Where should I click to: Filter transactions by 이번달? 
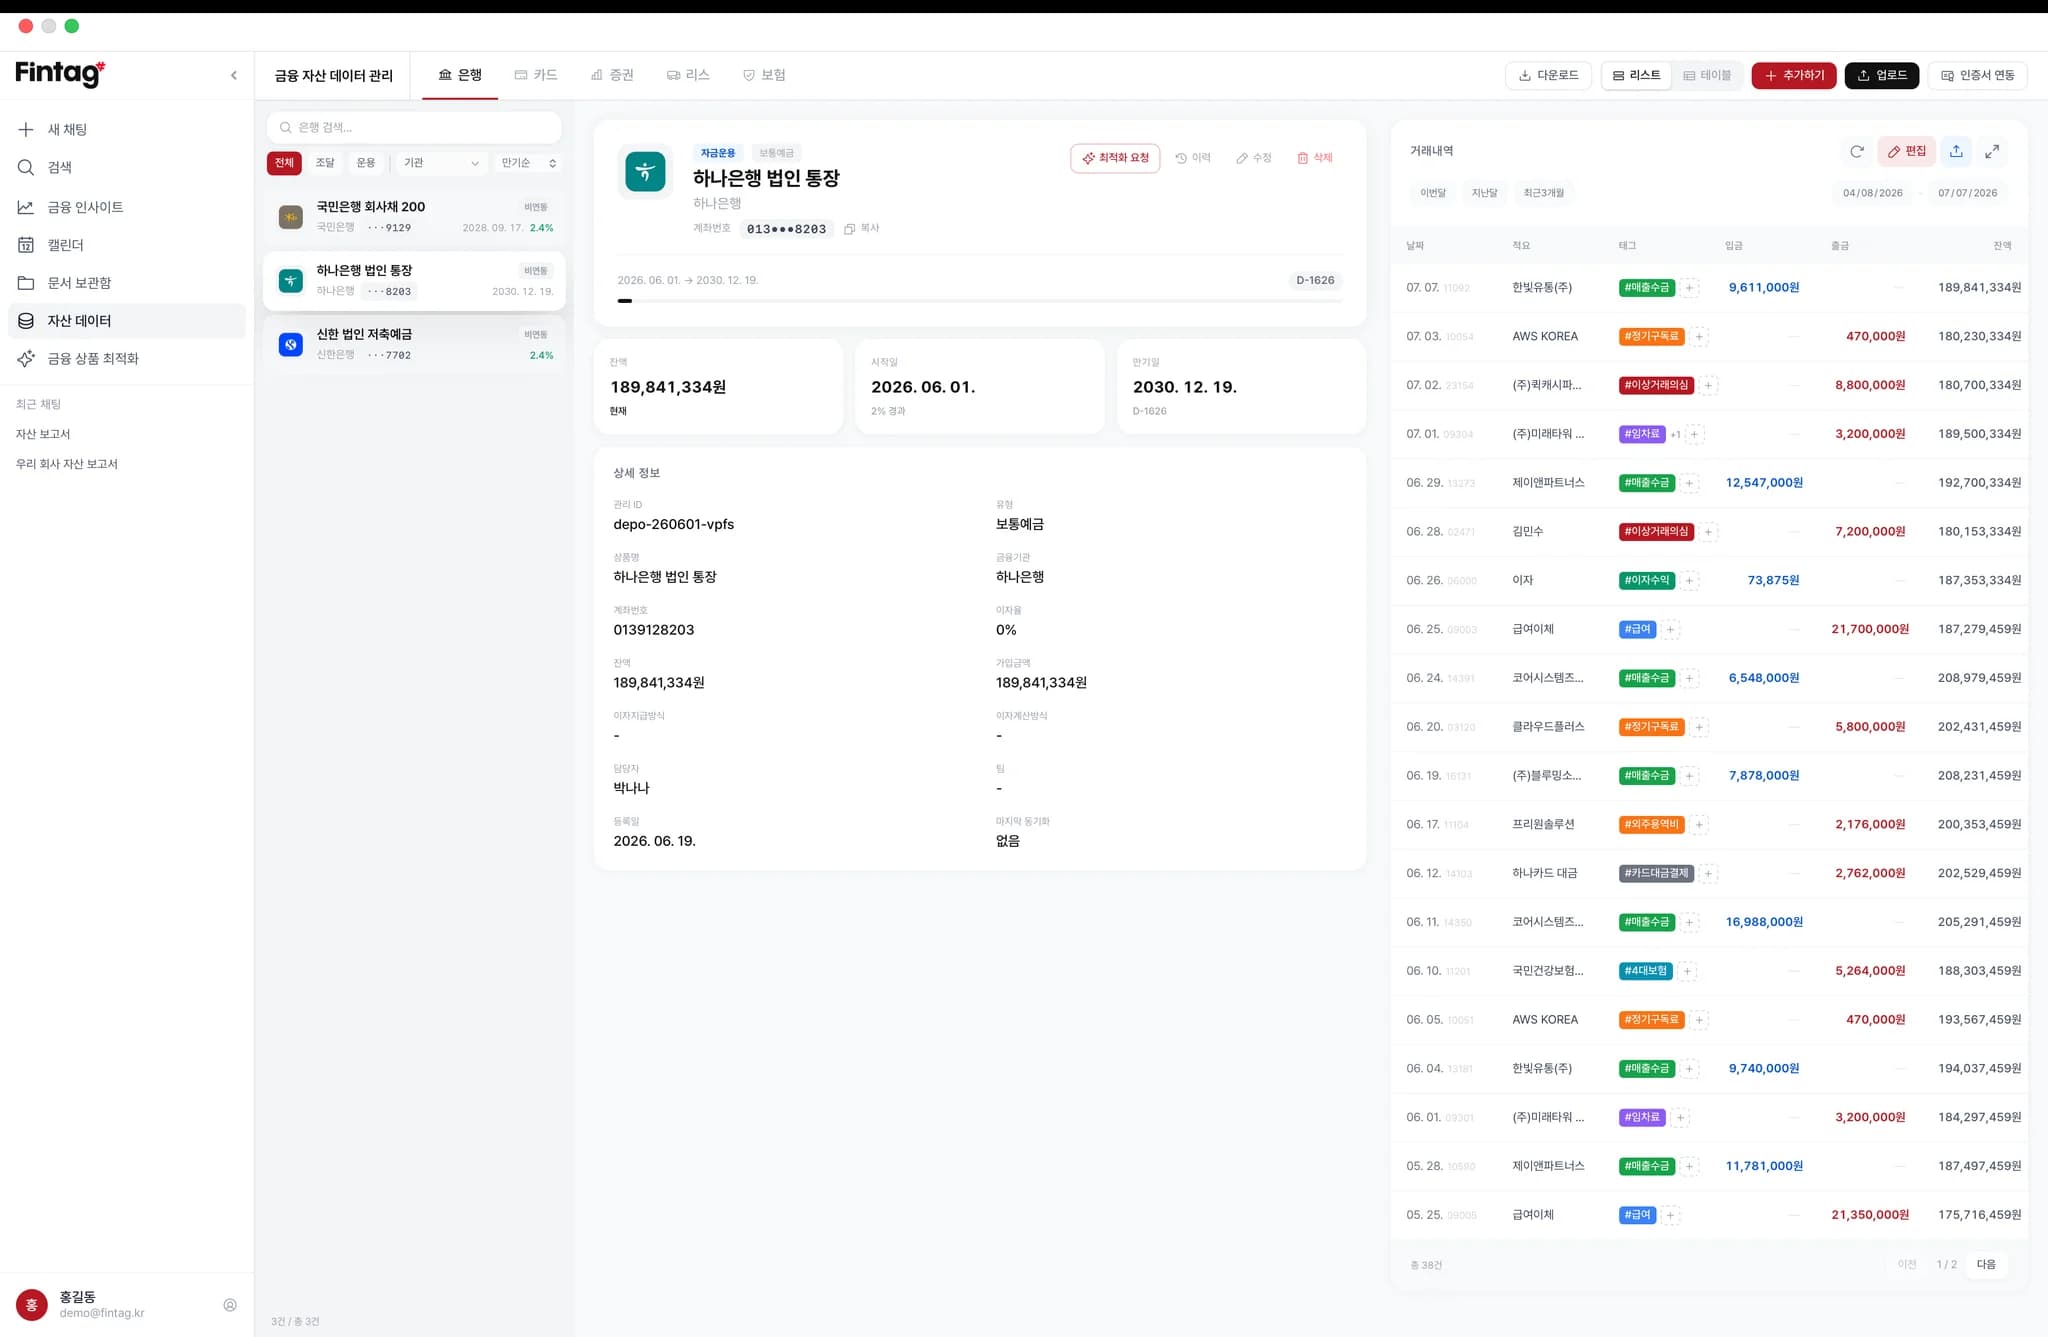tap(1433, 193)
